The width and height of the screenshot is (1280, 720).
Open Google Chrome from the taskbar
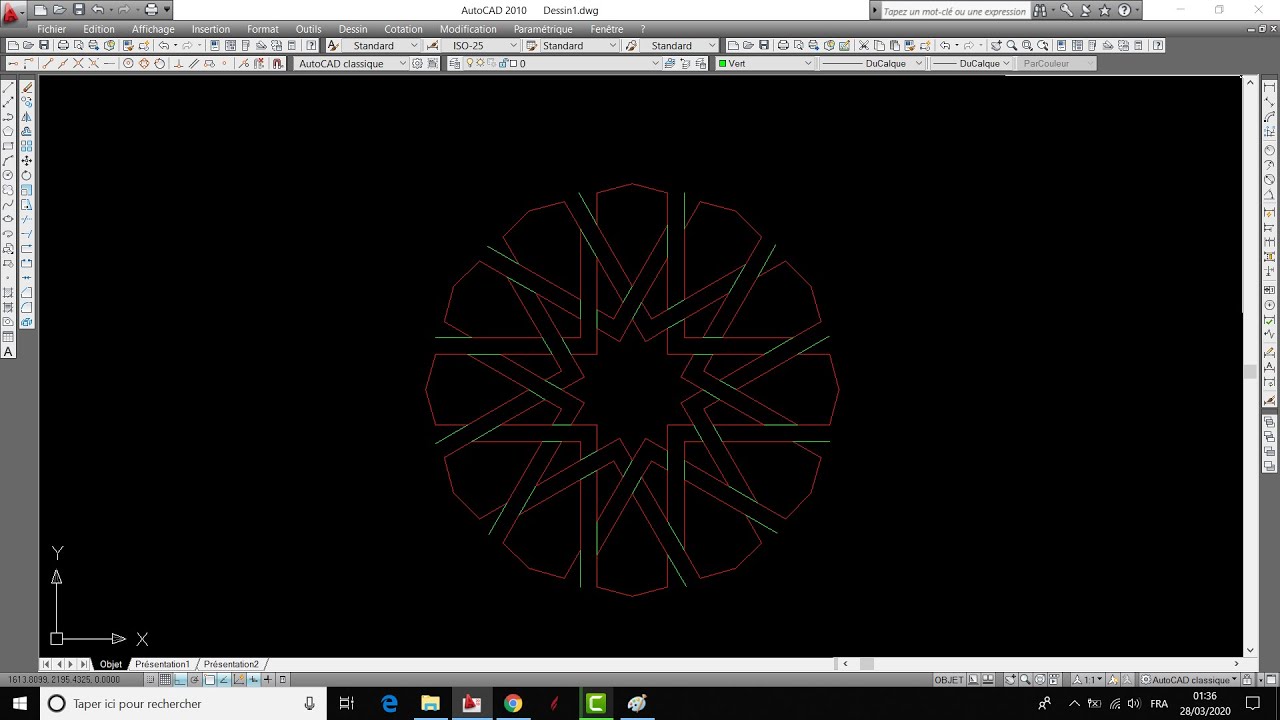click(513, 703)
